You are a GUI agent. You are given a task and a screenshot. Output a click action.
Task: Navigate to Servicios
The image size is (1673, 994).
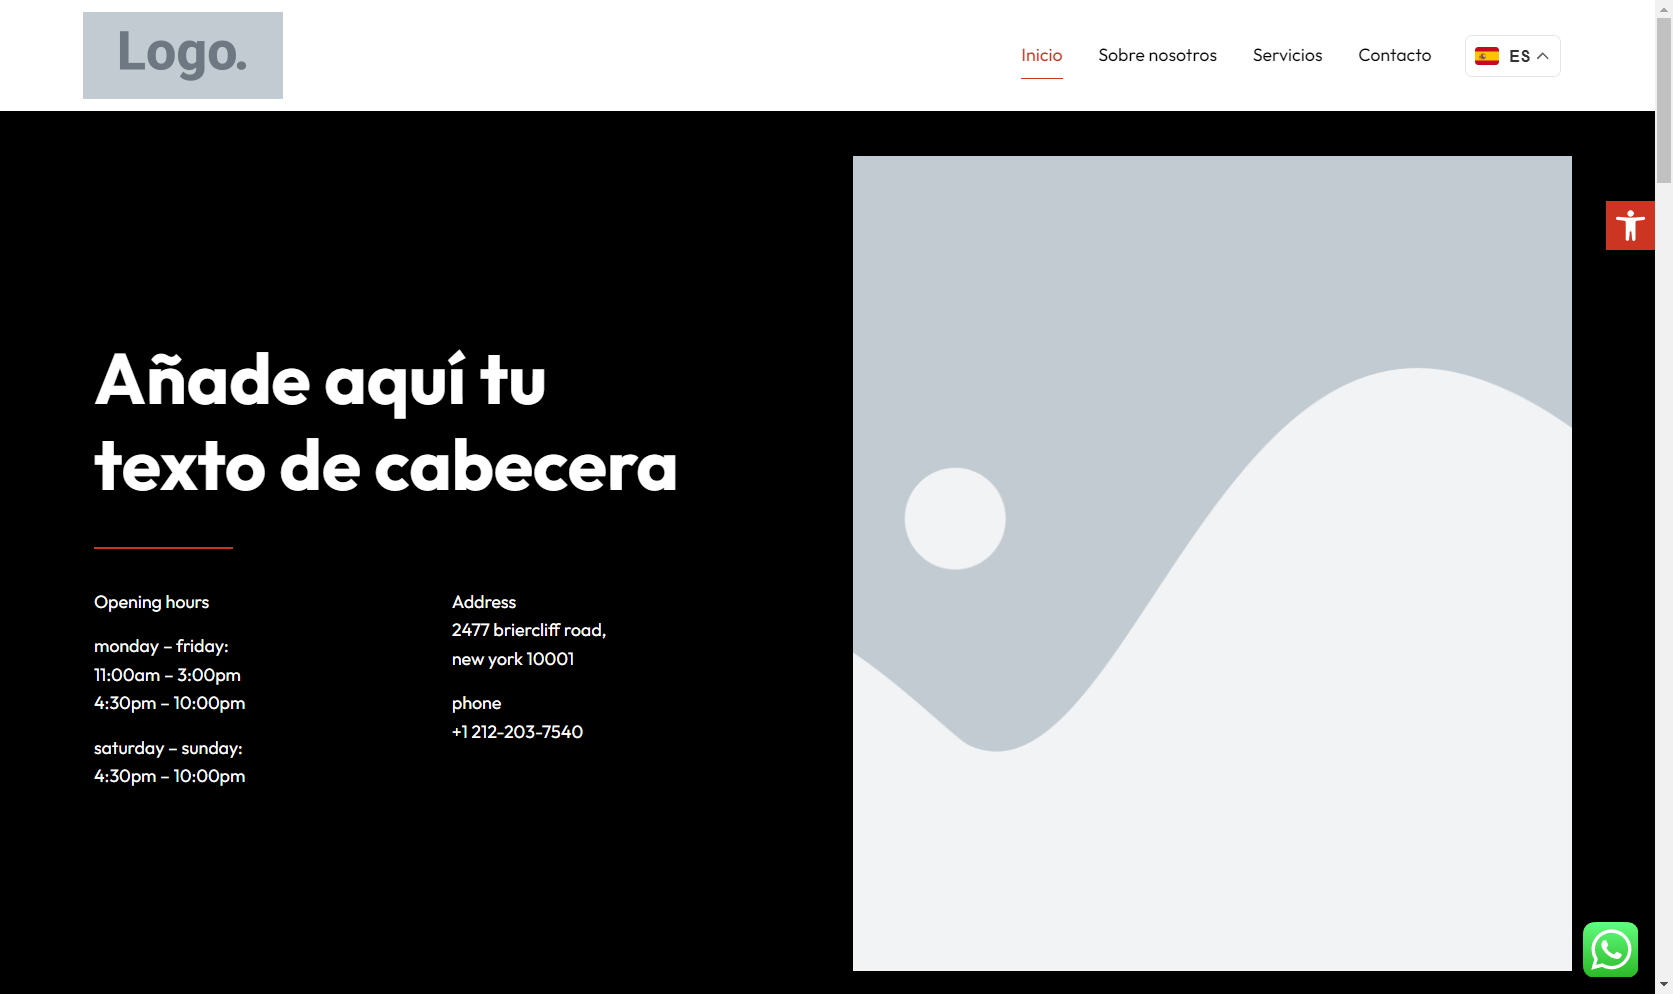1287,55
